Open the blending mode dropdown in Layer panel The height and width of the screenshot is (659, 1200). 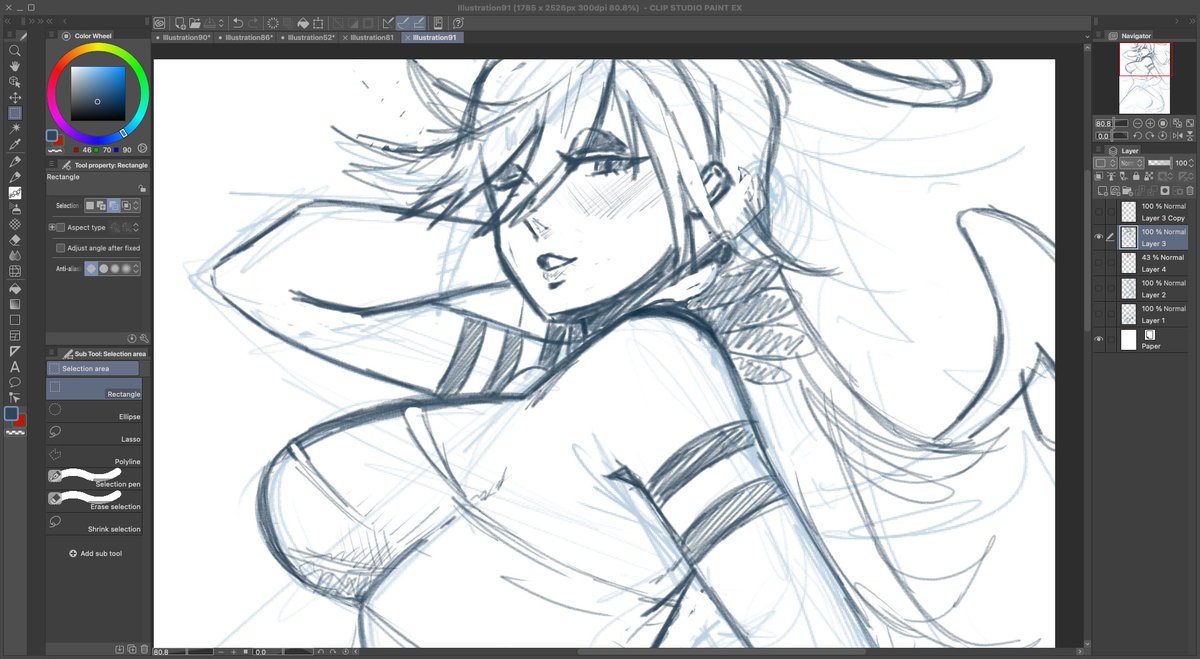coord(1132,163)
